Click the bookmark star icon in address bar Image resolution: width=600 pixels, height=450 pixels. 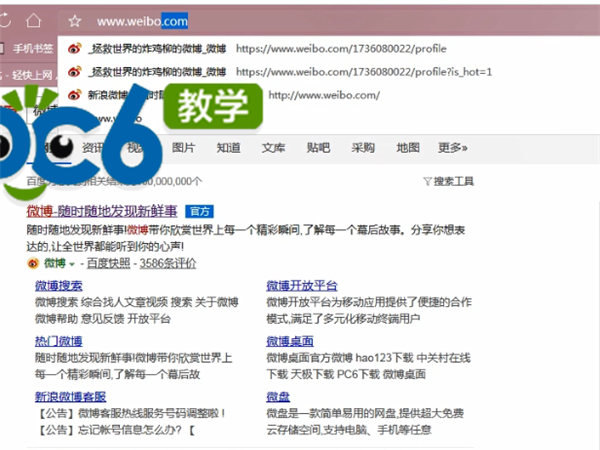pos(75,21)
